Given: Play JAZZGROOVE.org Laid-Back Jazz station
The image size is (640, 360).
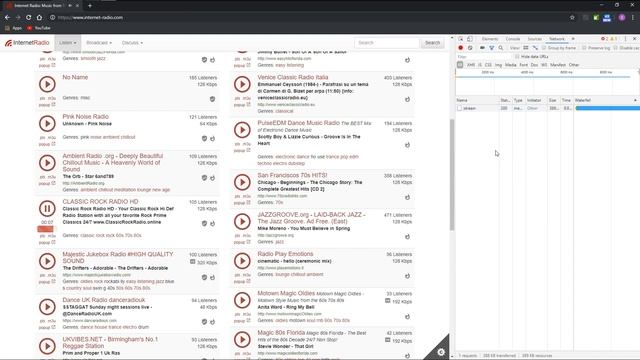Looking at the screenshot, I should point(242,222).
